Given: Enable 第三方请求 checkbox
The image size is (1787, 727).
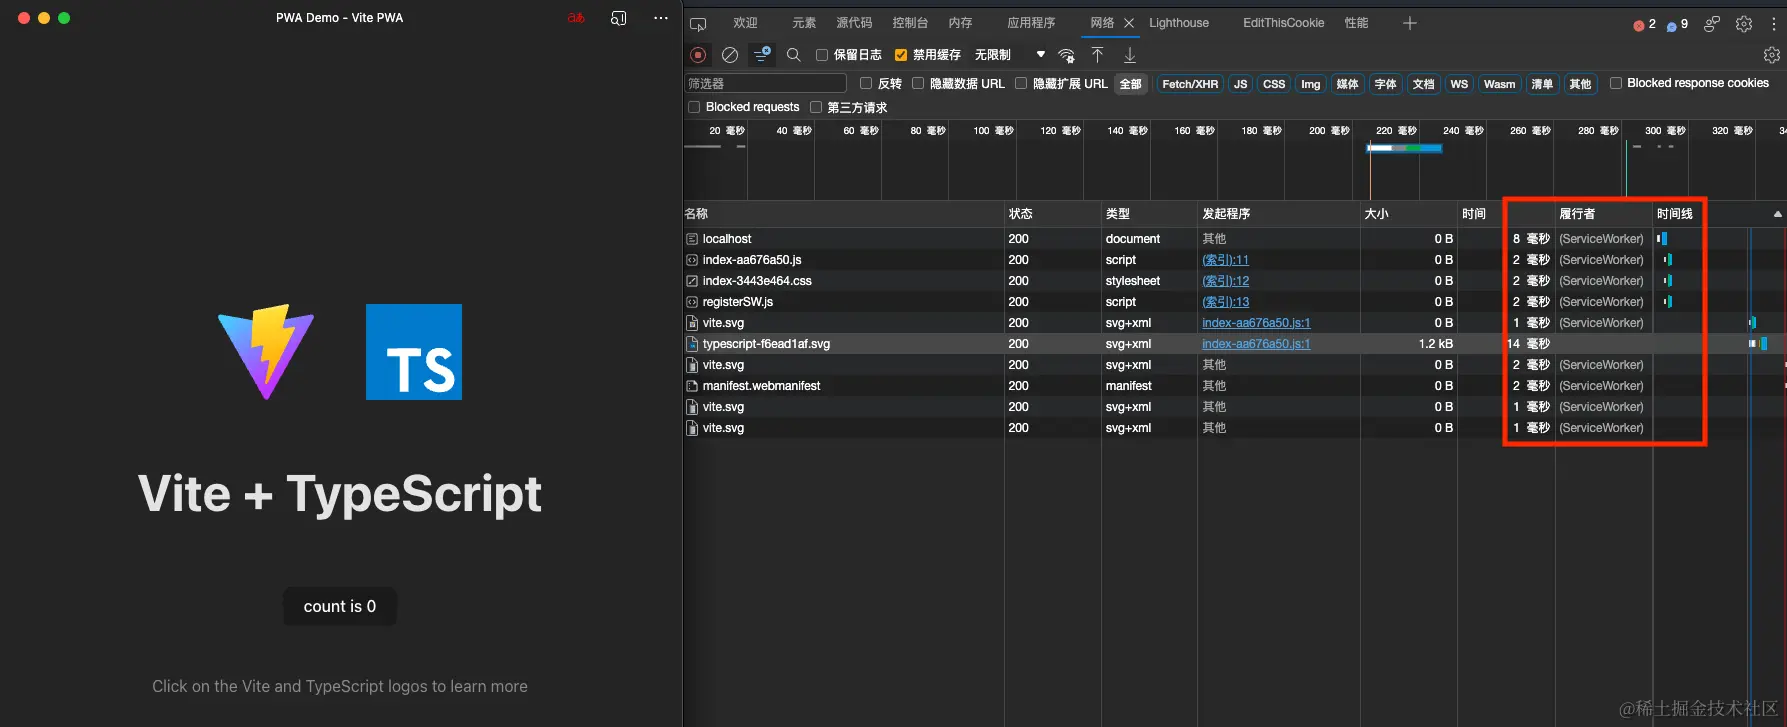Looking at the screenshot, I should click(816, 107).
